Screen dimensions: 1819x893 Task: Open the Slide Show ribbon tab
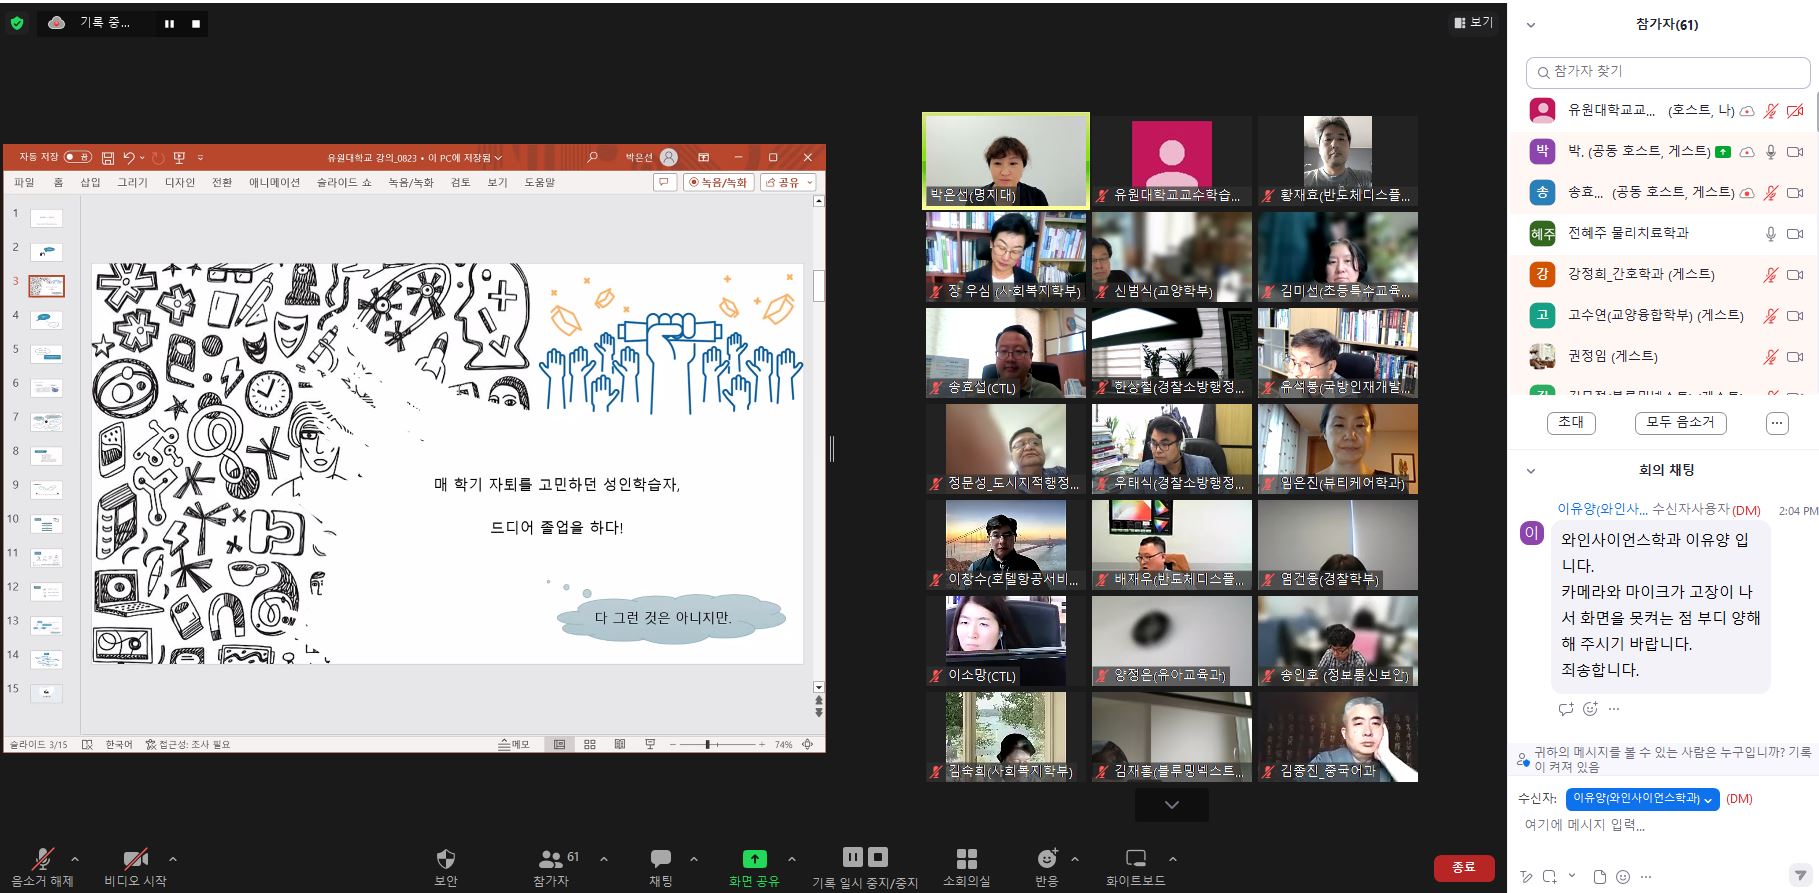pyautogui.click(x=344, y=183)
